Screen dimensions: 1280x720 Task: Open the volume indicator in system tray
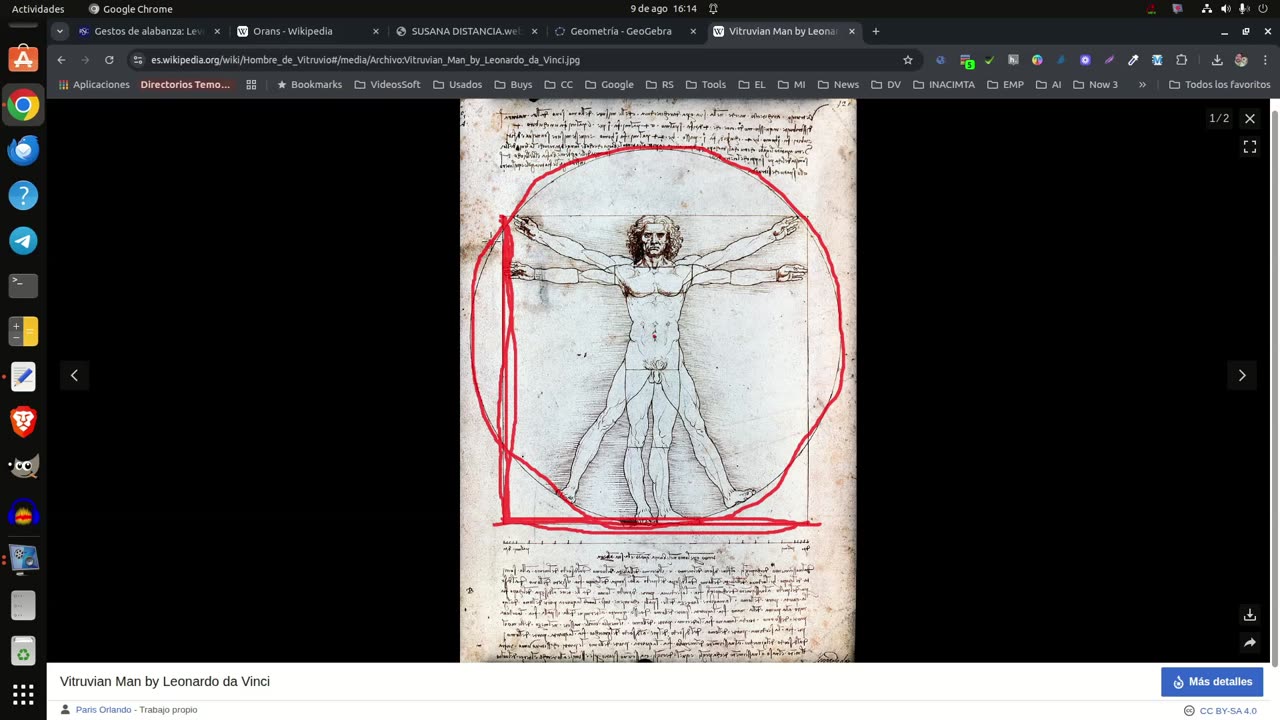click(1226, 9)
